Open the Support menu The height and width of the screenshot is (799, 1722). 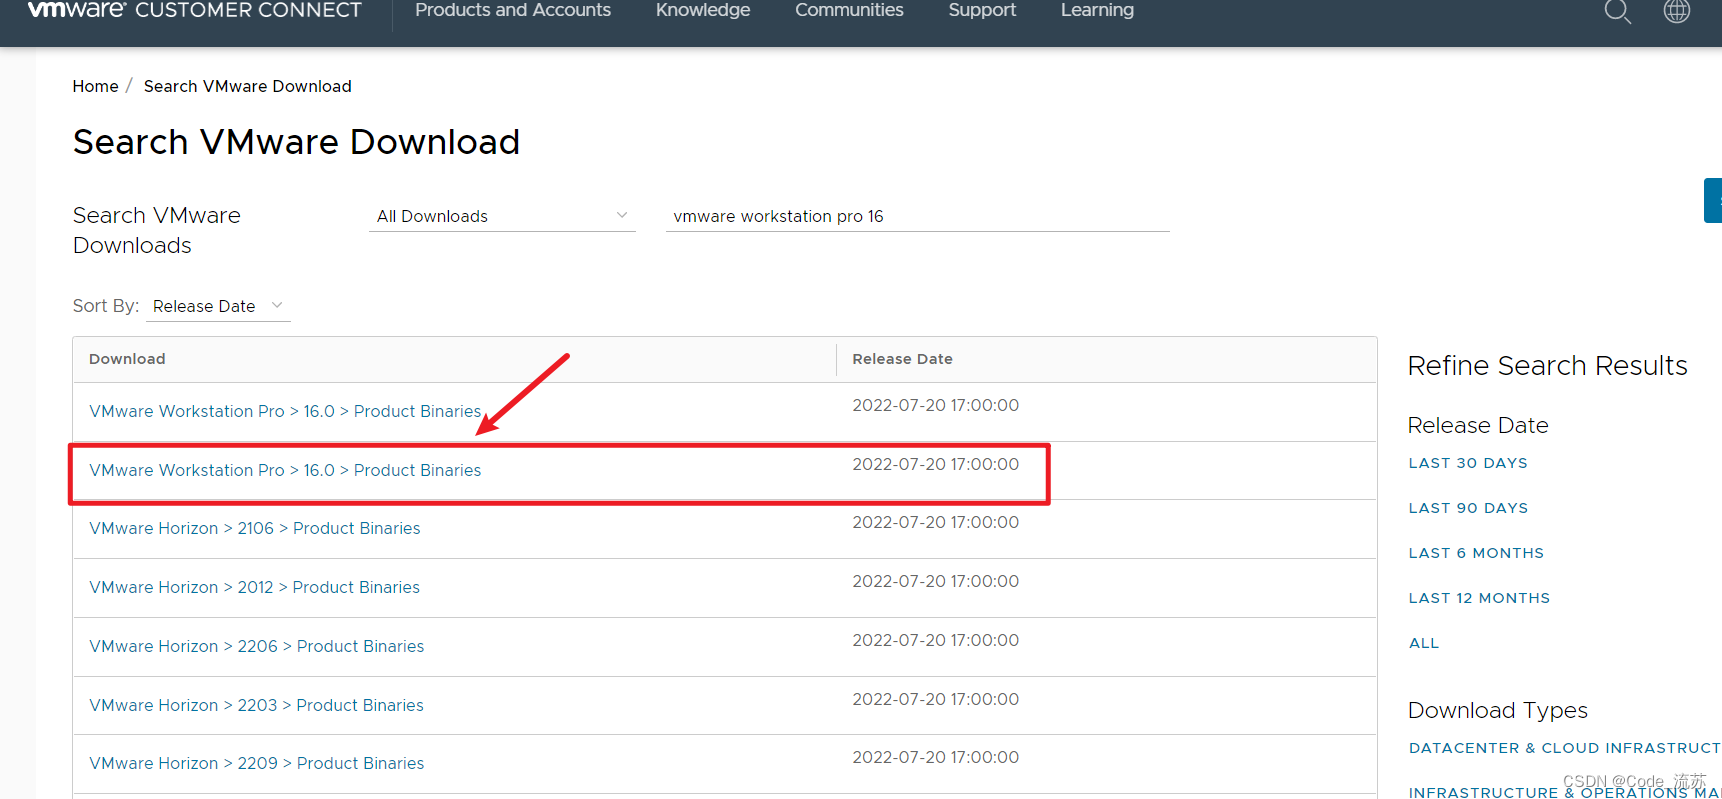[982, 10]
